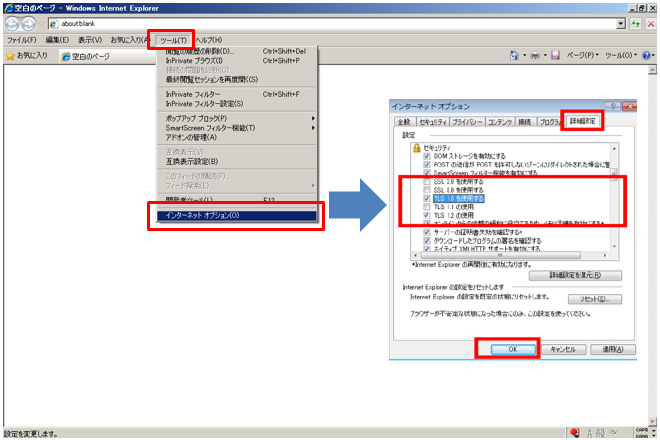The width and height of the screenshot is (660, 440).
Task: Expand the SmartScreen フィルター機能(T) submenu
Action: [237, 128]
